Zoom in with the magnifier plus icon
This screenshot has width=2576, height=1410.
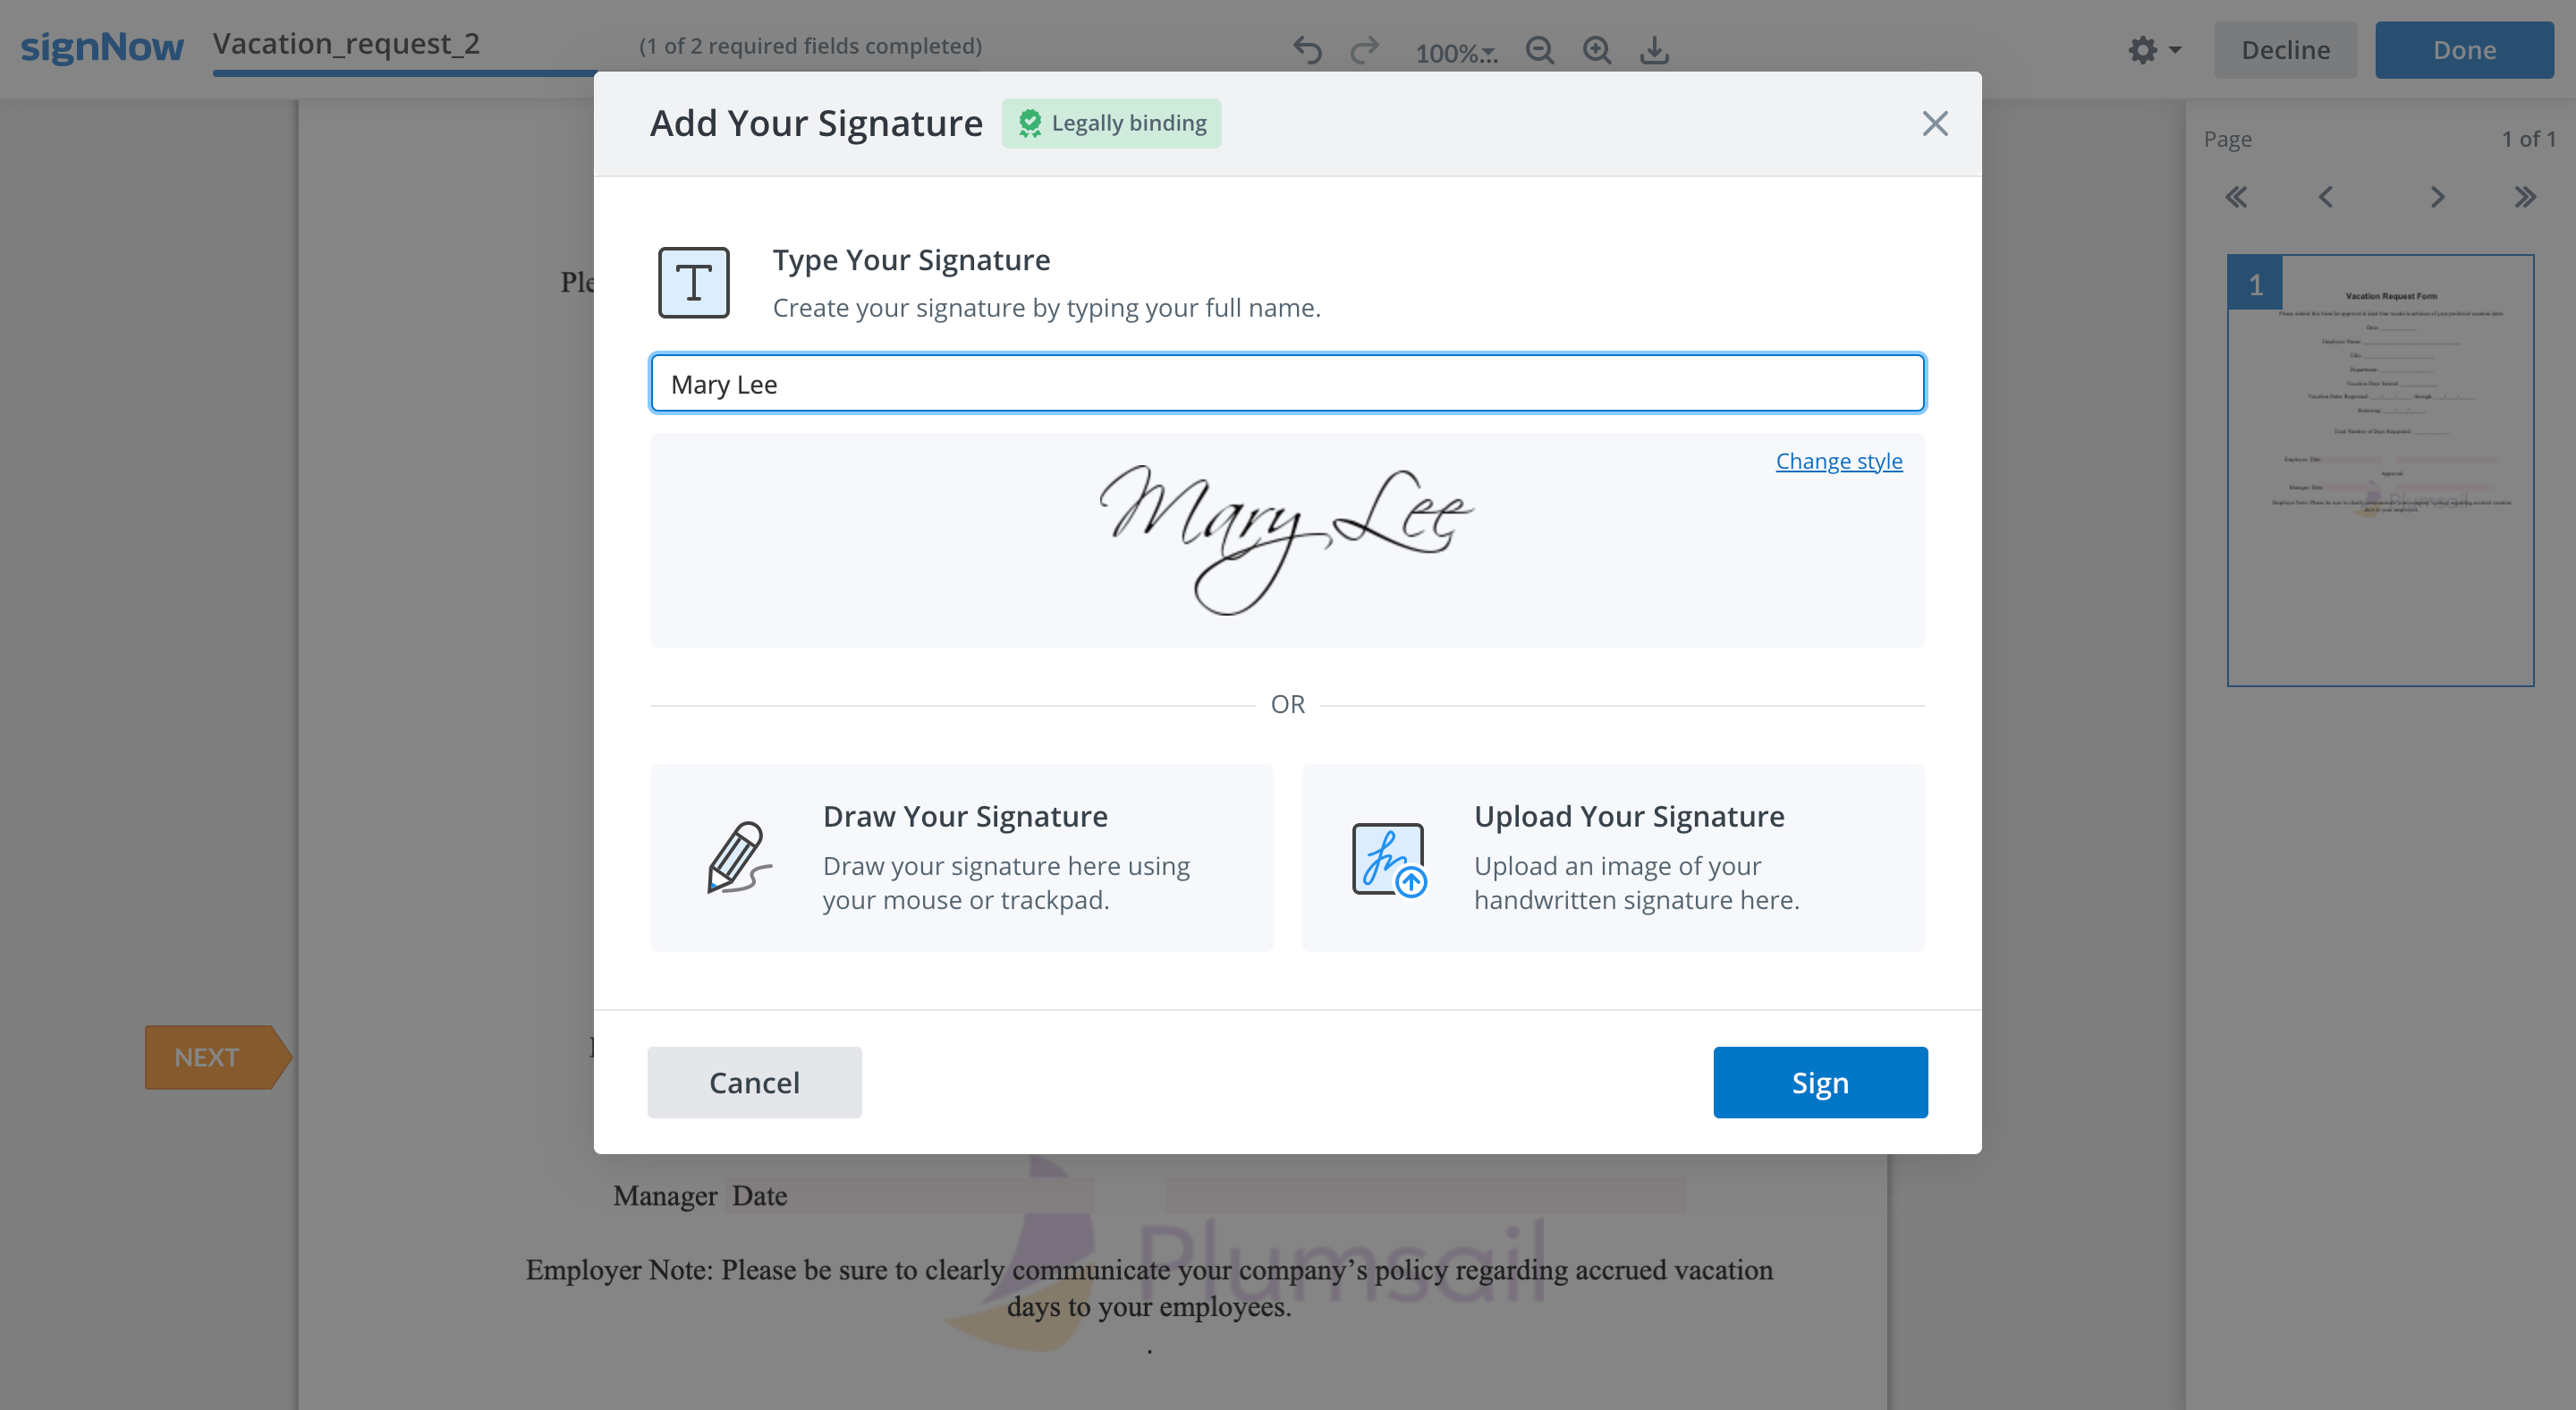coord(1597,50)
